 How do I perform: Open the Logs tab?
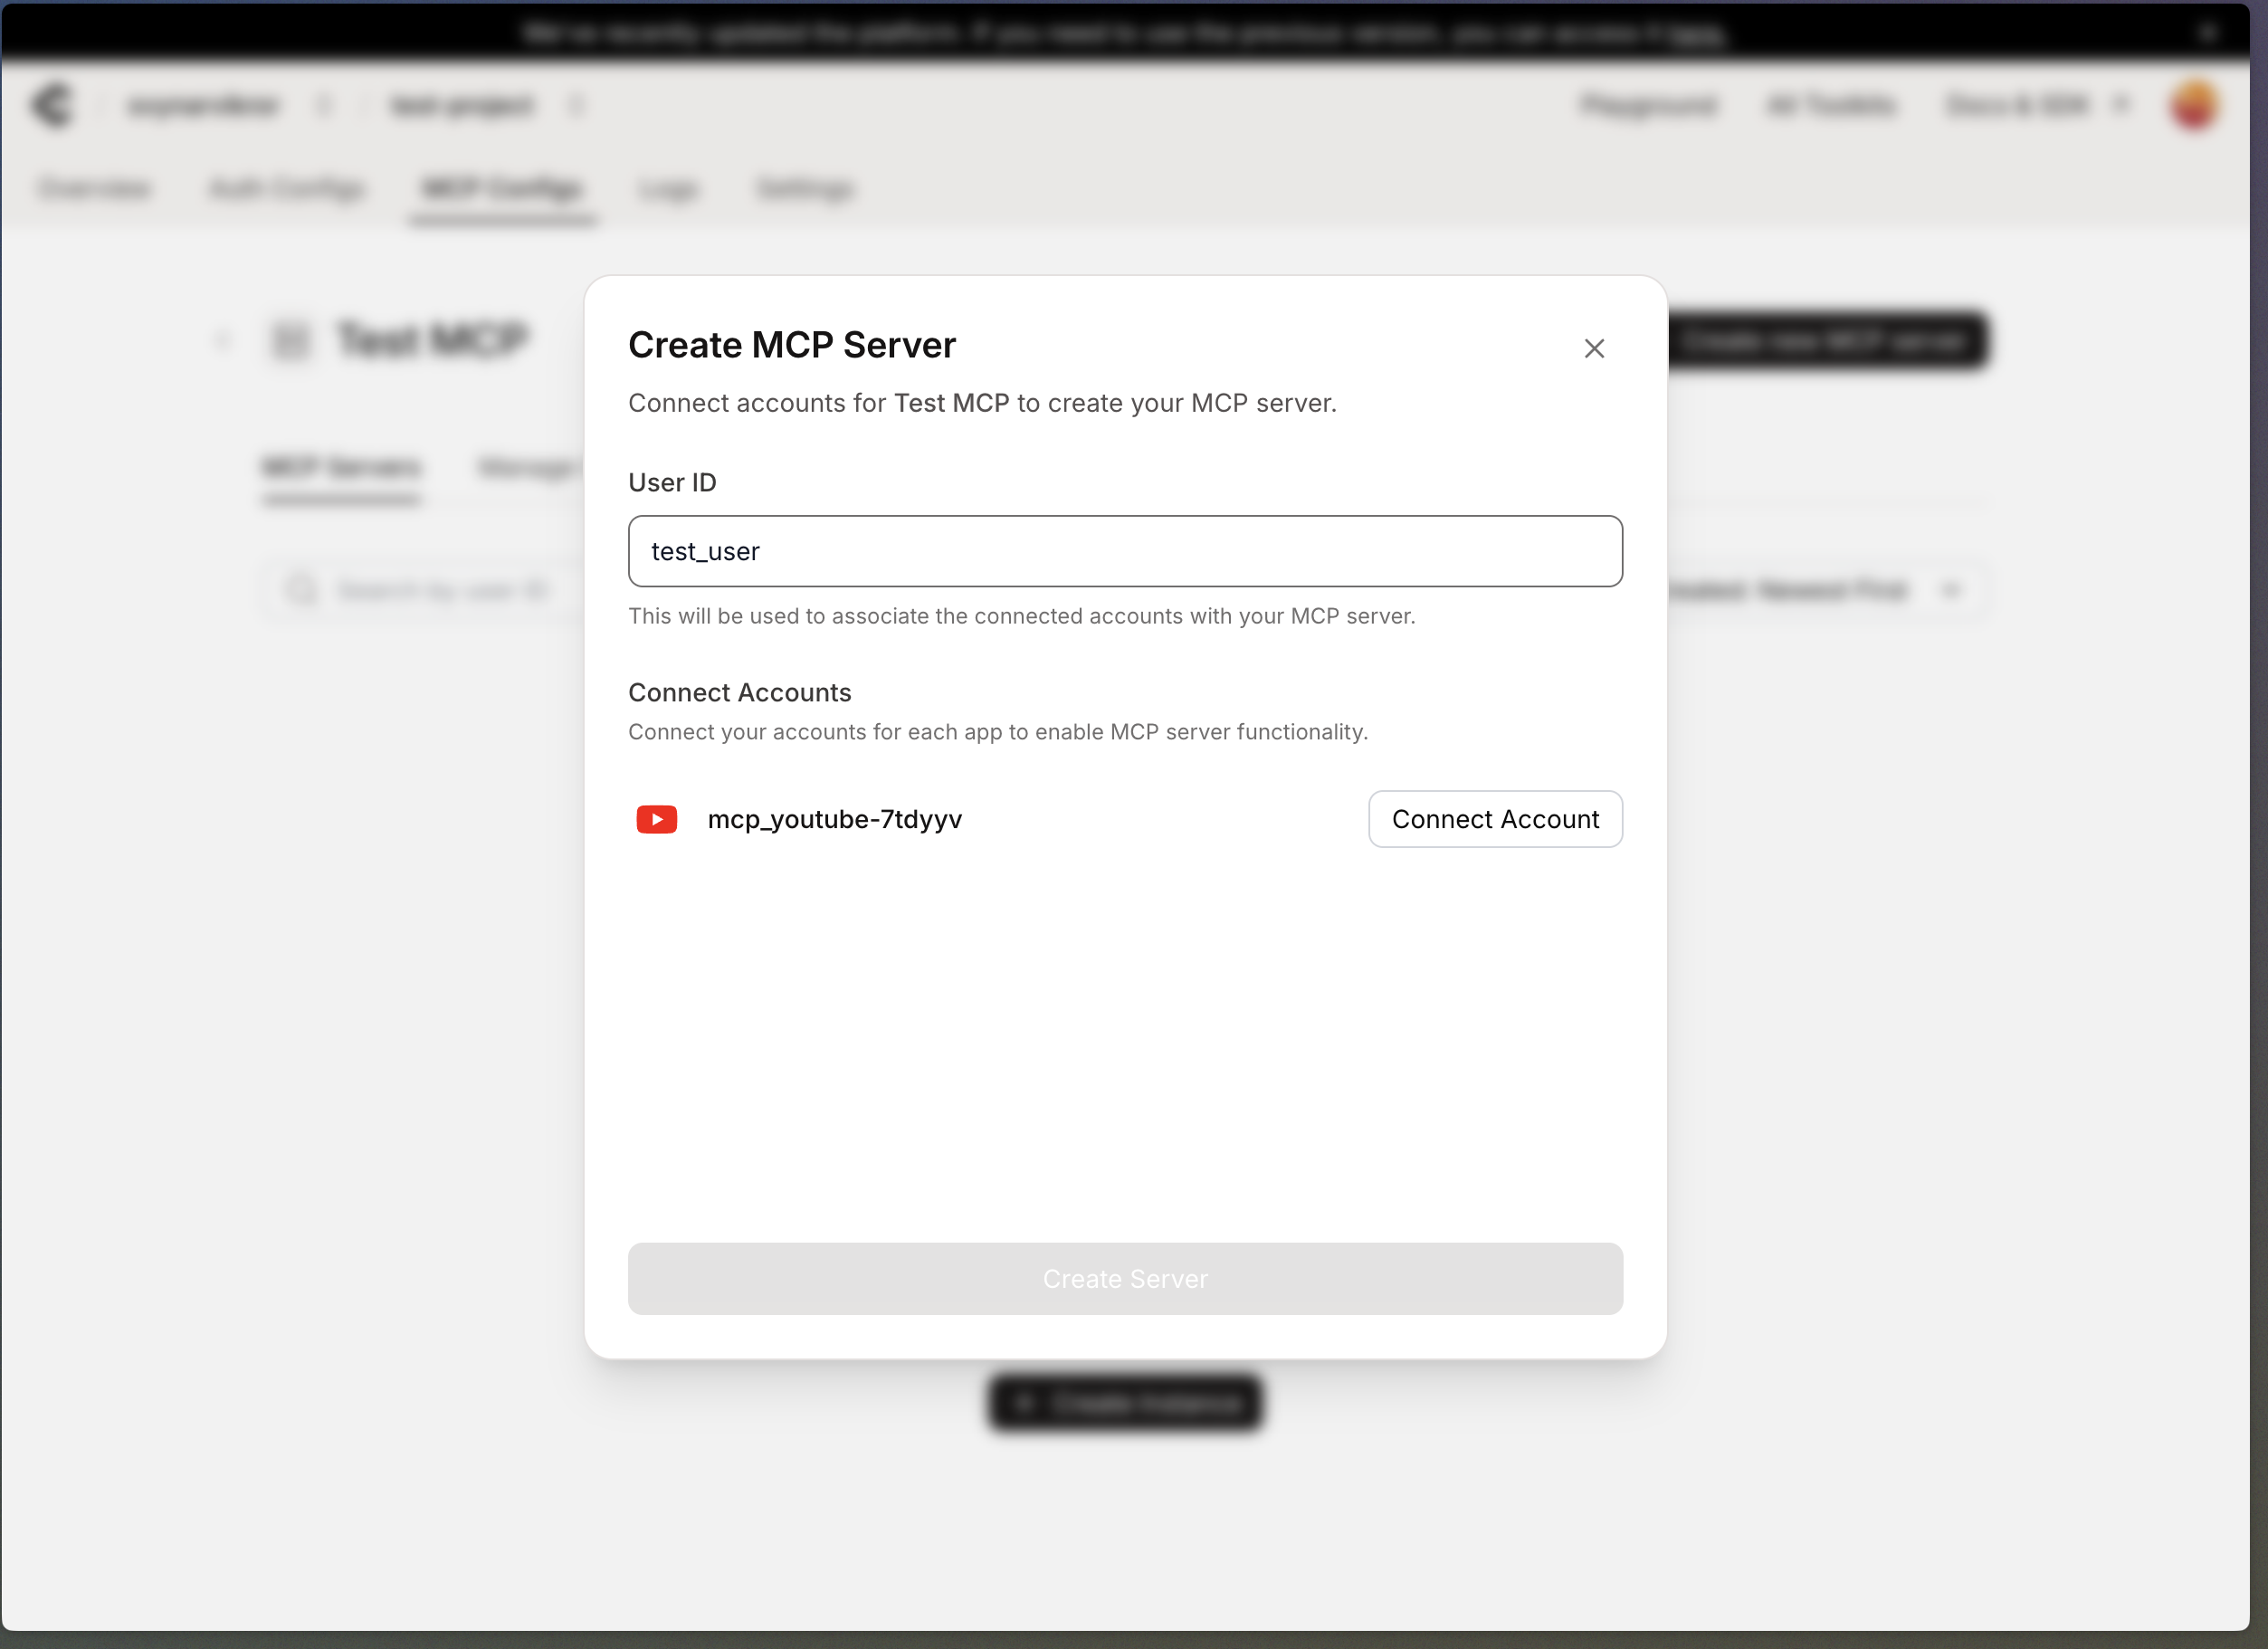click(x=668, y=189)
